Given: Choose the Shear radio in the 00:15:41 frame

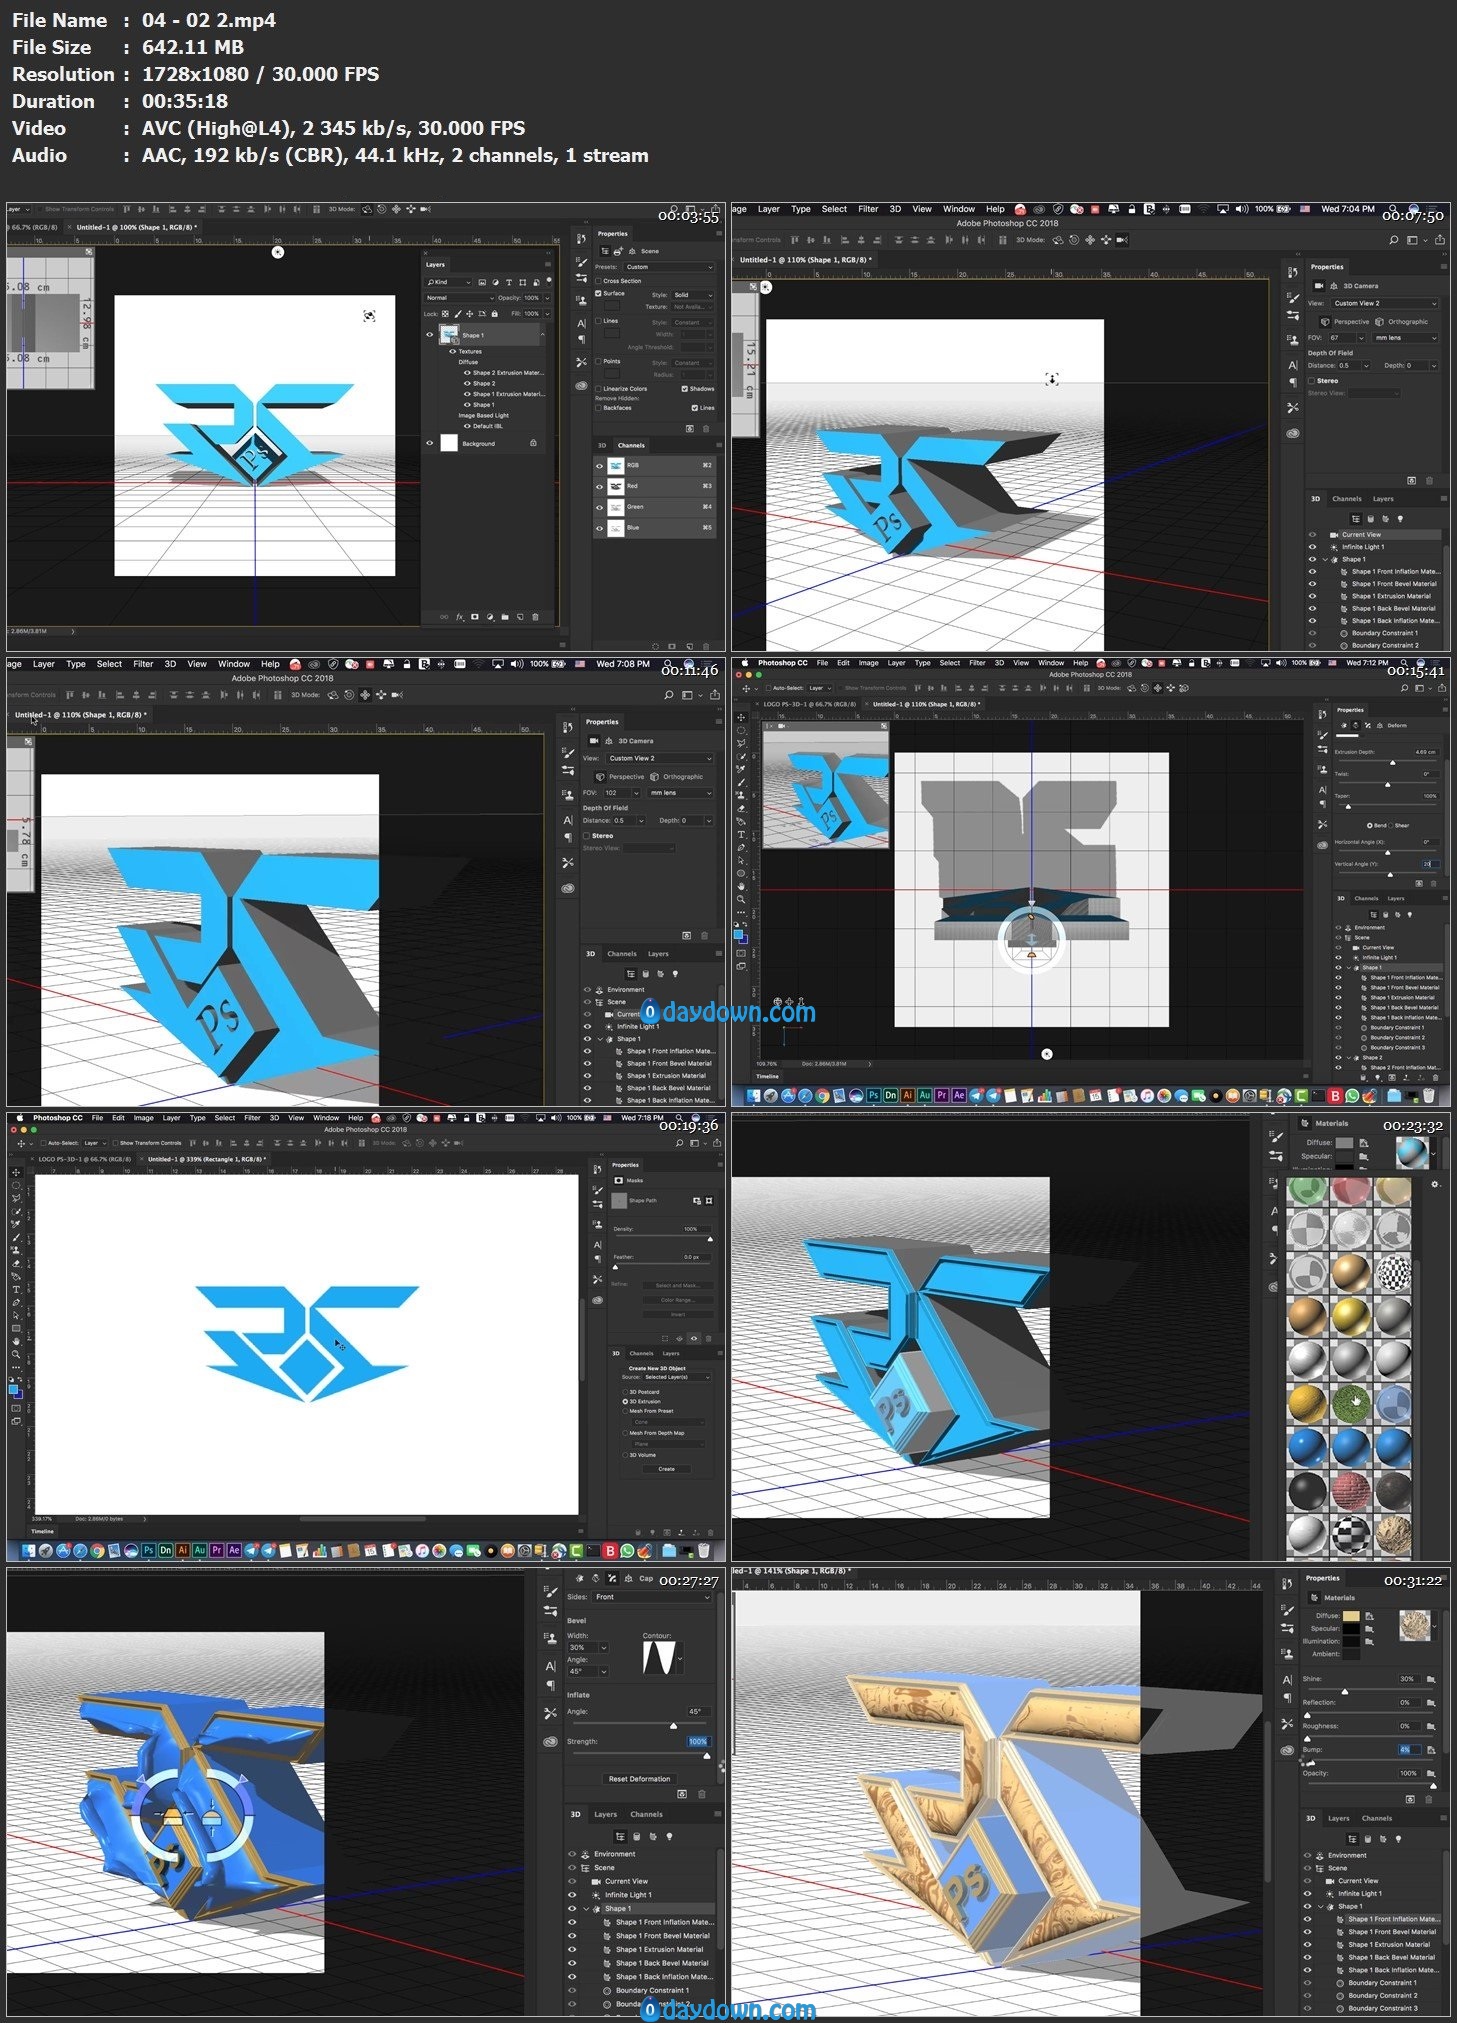Looking at the screenshot, I should tap(1389, 826).
